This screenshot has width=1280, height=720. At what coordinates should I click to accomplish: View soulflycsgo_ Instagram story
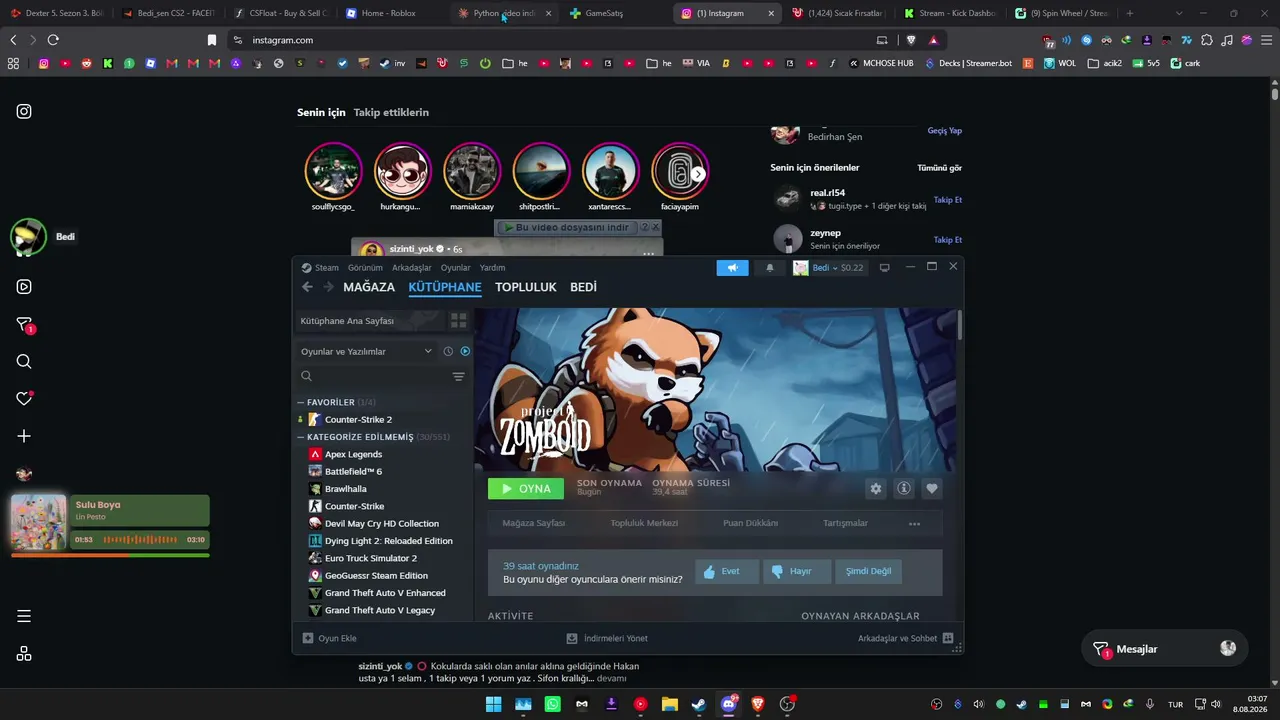coord(334,172)
